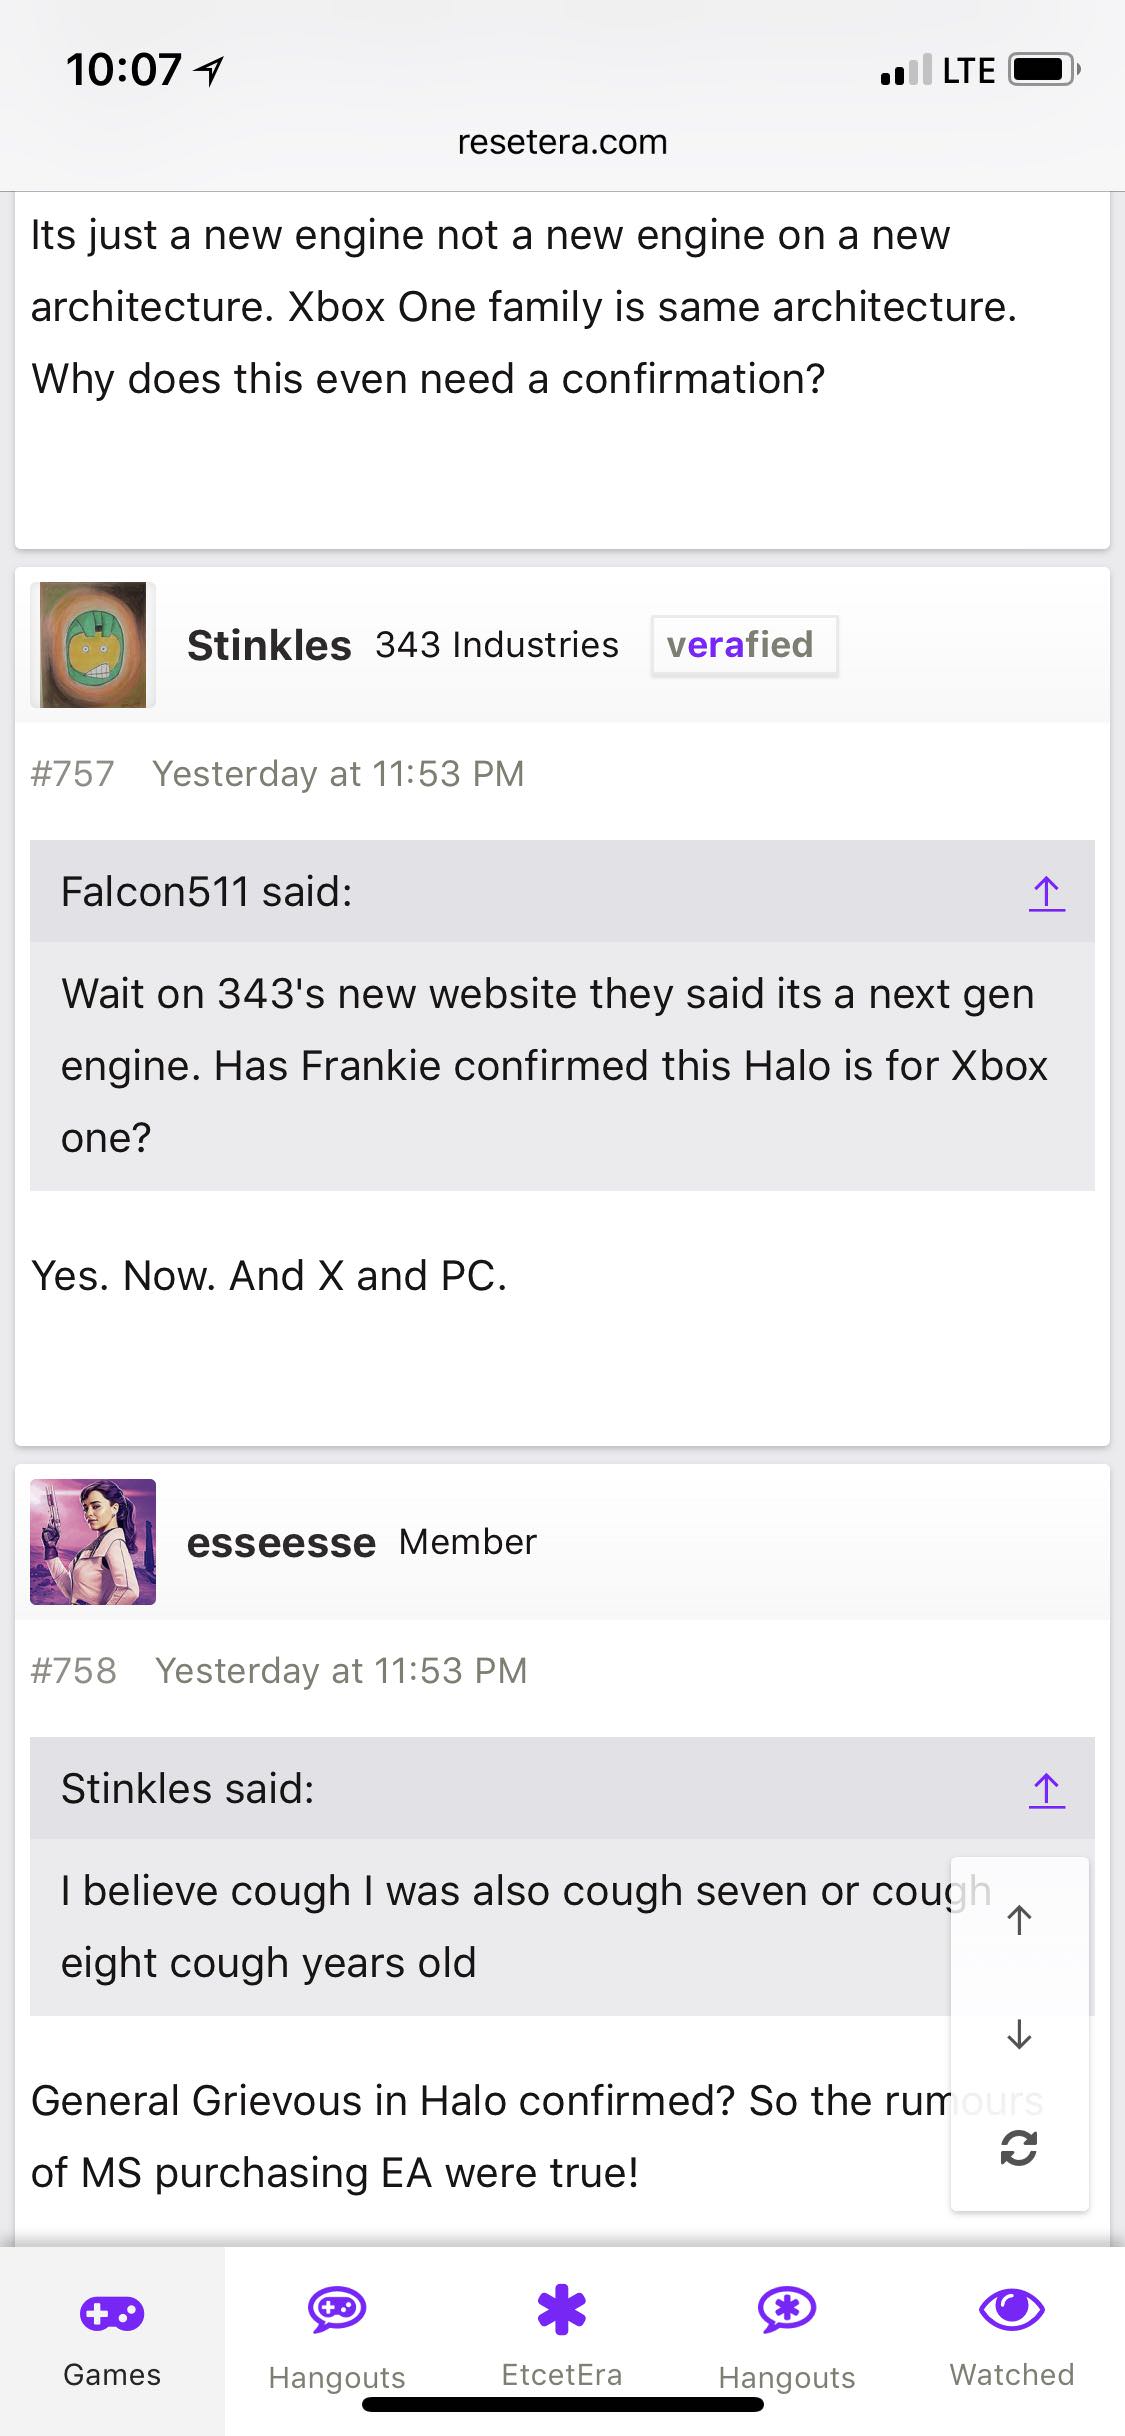
Task: Open post number #757 permalink
Action: (x=73, y=774)
